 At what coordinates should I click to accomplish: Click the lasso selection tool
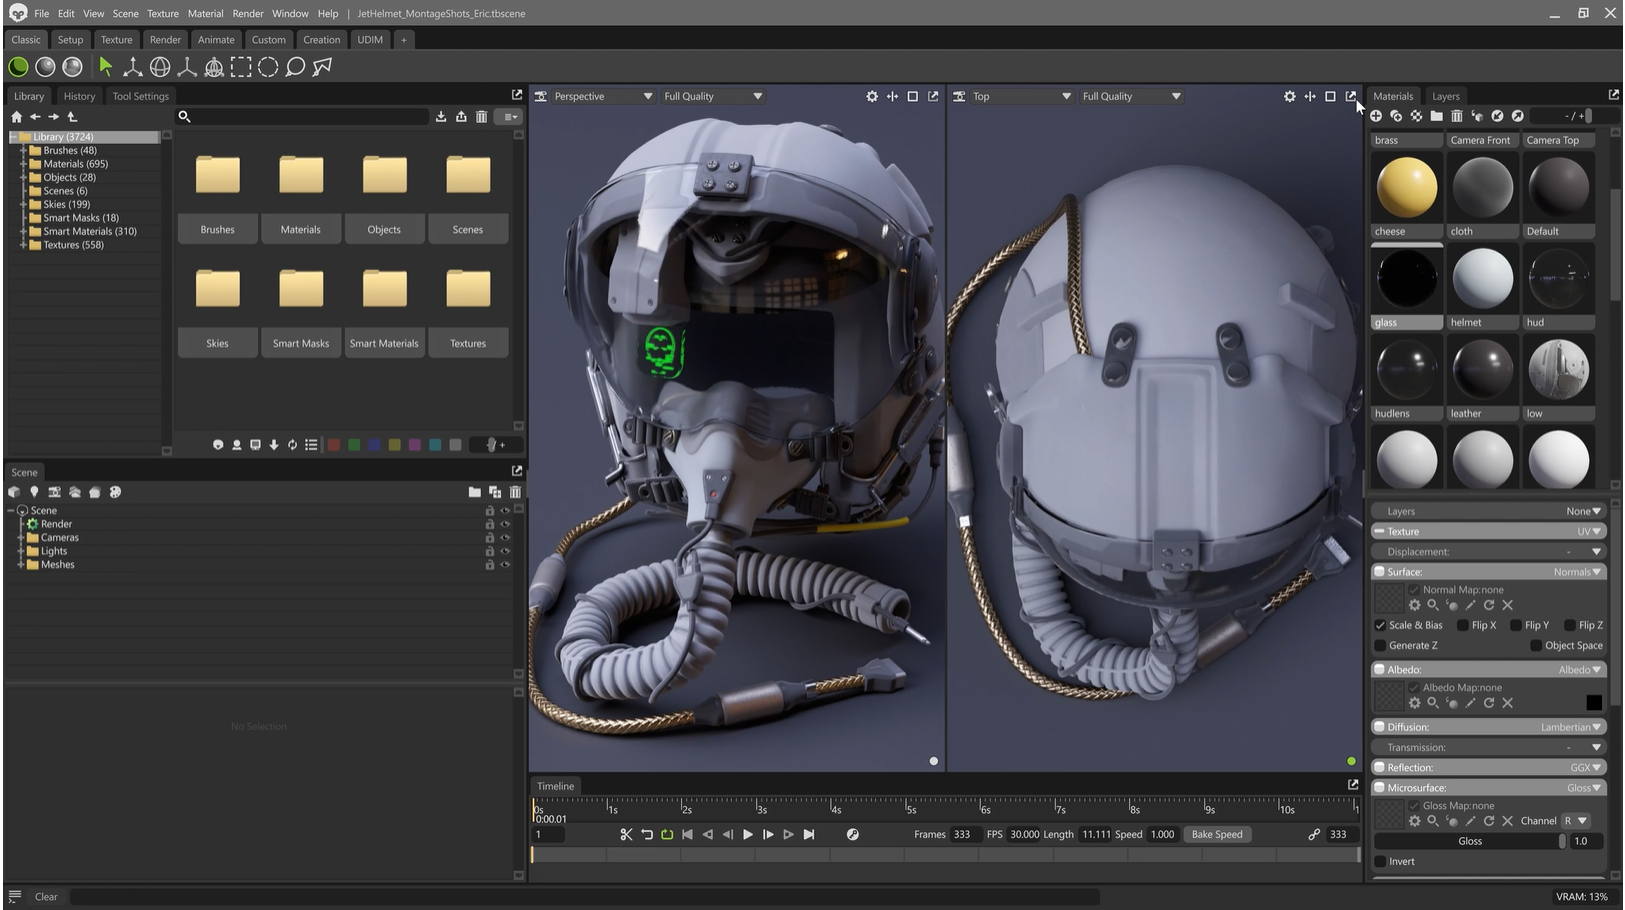[295, 67]
